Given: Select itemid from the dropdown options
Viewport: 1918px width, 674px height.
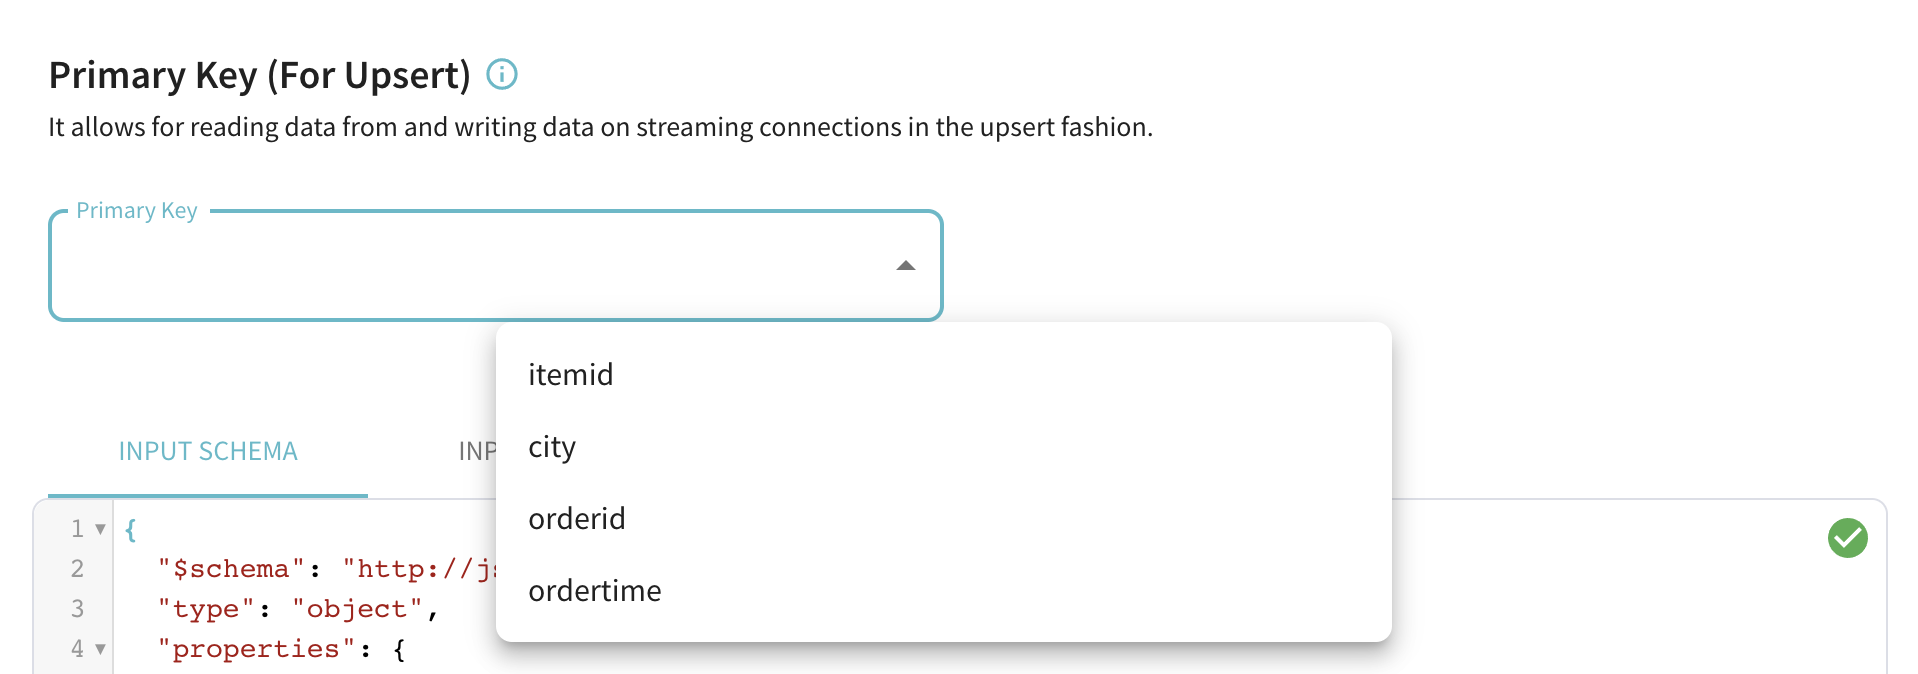Looking at the screenshot, I should click(x=570, y=374).
